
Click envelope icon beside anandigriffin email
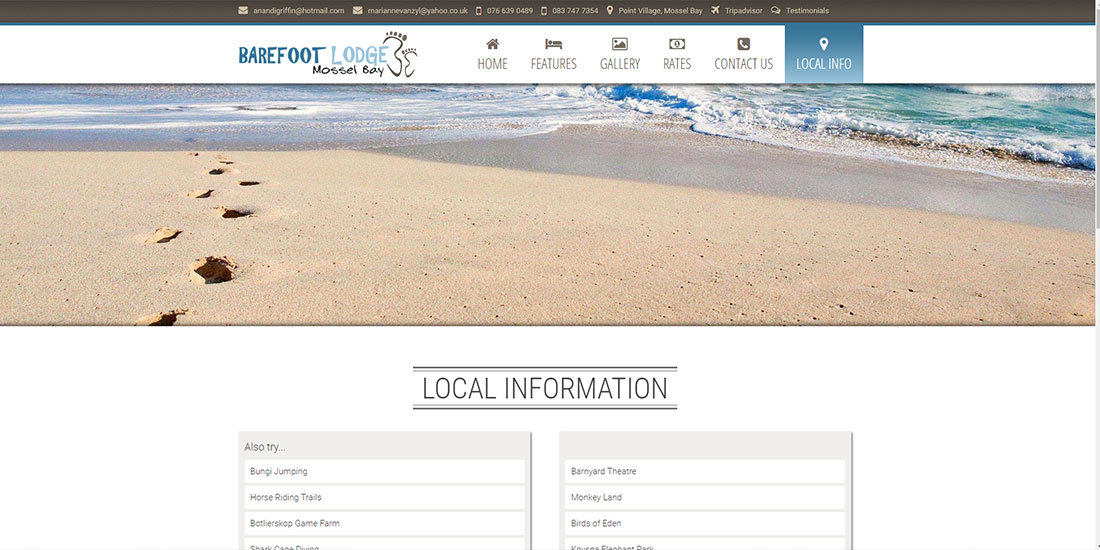pyautogui.click(x=243, y=11)
